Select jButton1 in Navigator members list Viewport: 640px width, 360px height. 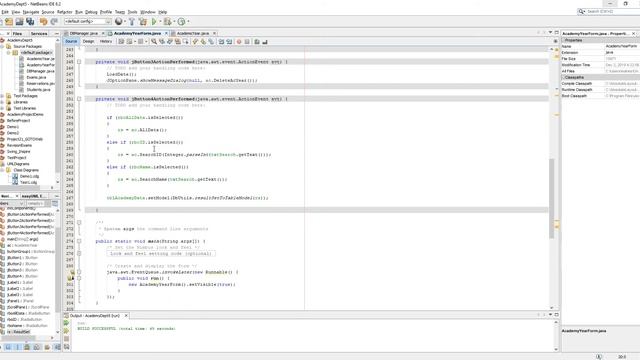pos(22,258)
